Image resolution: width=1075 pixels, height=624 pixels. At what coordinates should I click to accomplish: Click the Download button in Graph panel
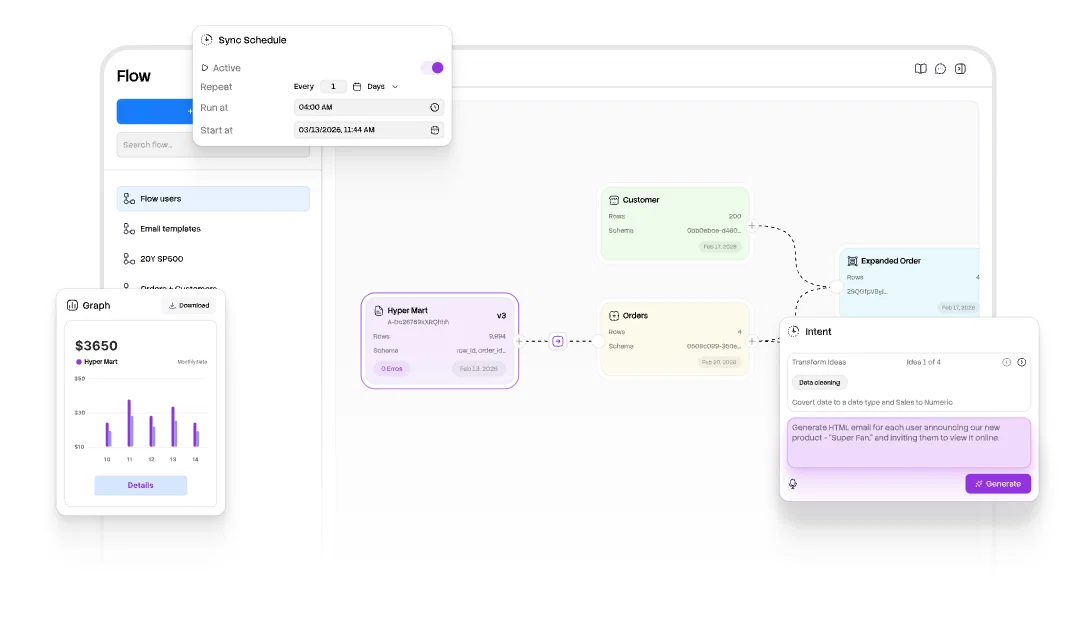[189, 306]
